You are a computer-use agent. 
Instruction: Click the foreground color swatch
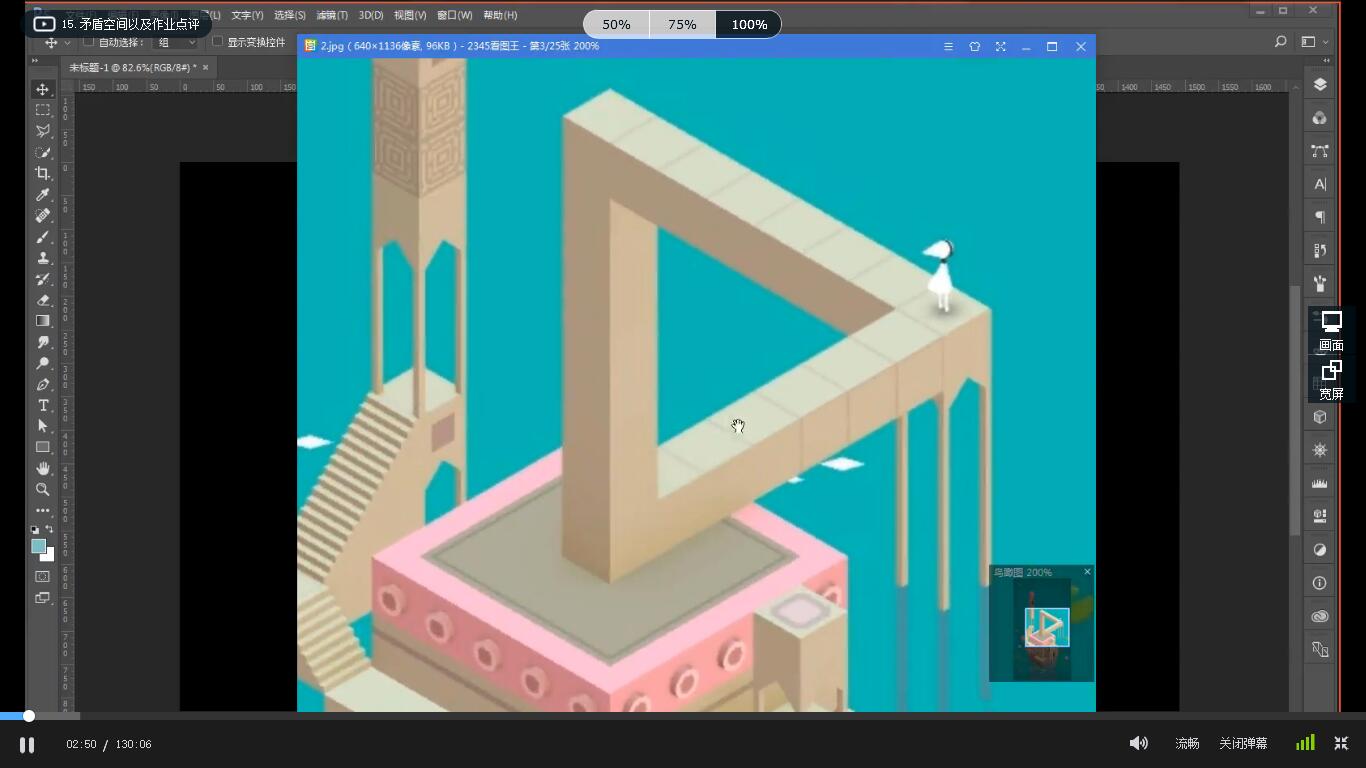click(x=38, y=546)
